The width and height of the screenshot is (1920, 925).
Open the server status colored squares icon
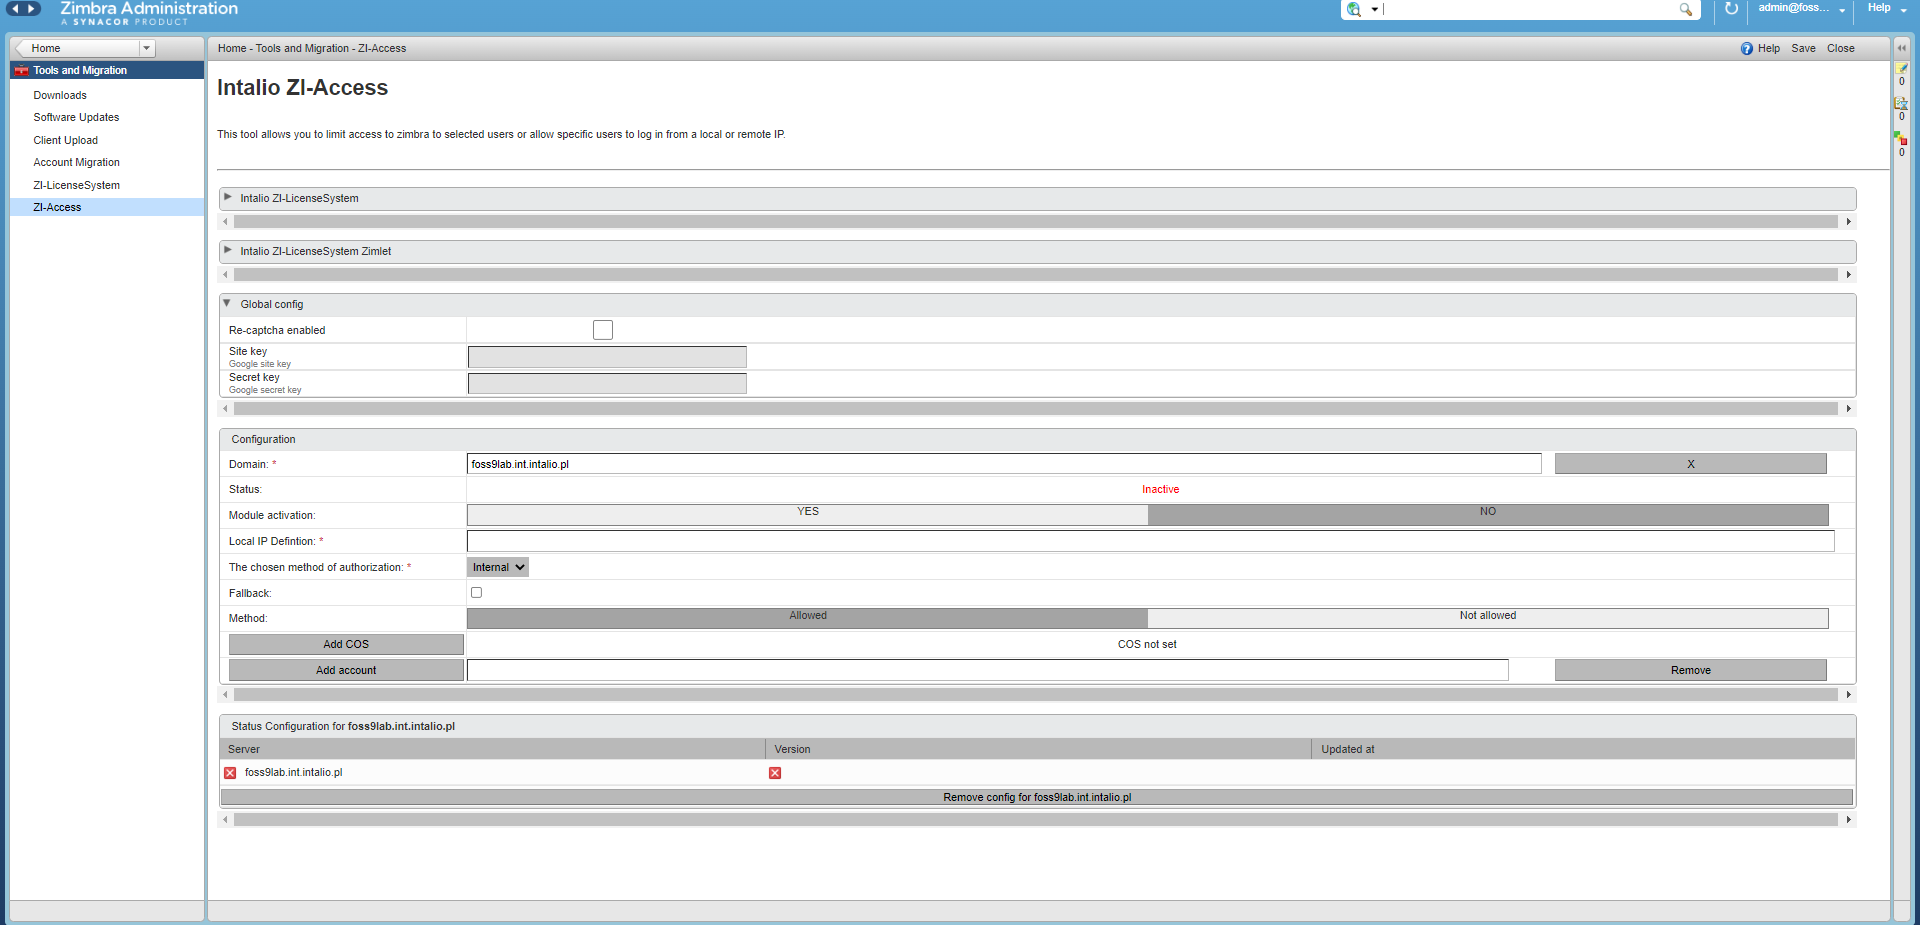(x=1900, y=138)
